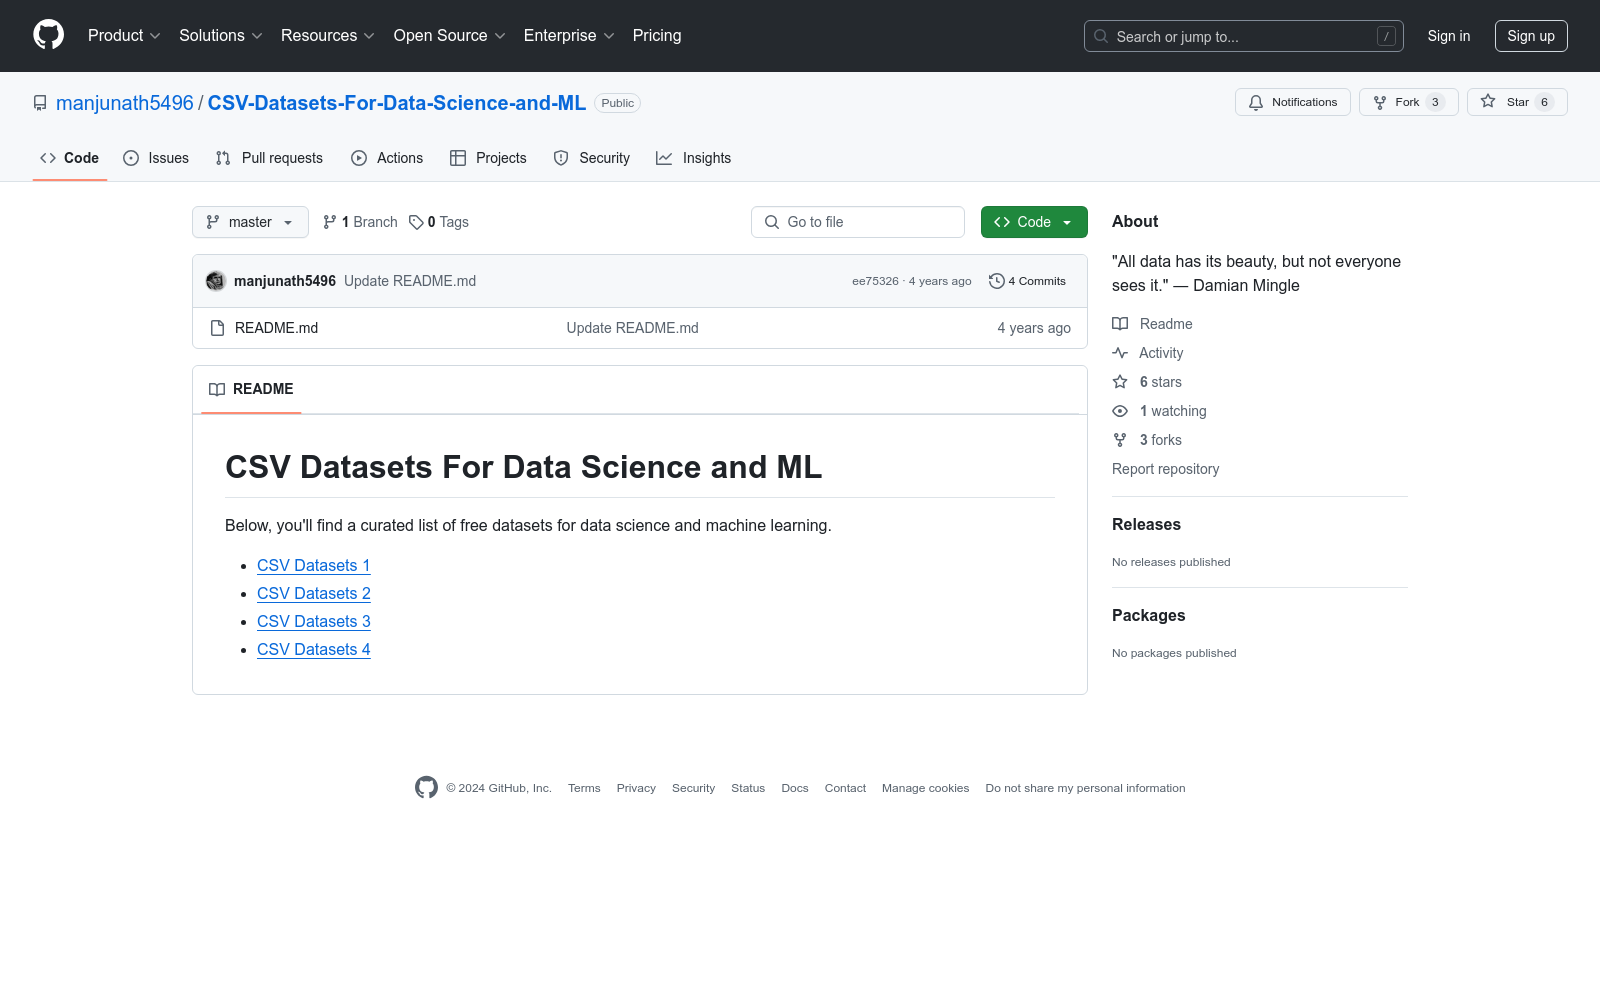The height and width of the screenshot is (1000, 1600).
Task: Click the slash shortcut key icon in search
Action: 1386,36
